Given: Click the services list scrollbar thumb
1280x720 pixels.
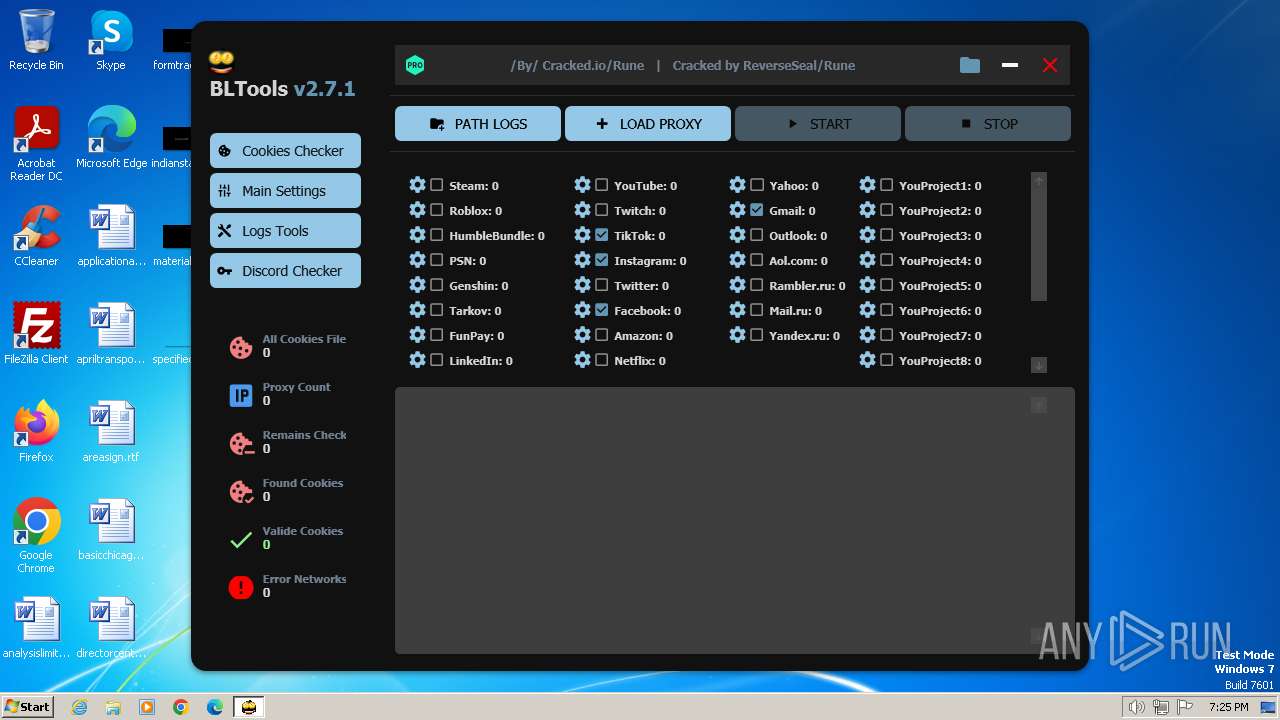Looking at the screenshot, I should 1039,245.
